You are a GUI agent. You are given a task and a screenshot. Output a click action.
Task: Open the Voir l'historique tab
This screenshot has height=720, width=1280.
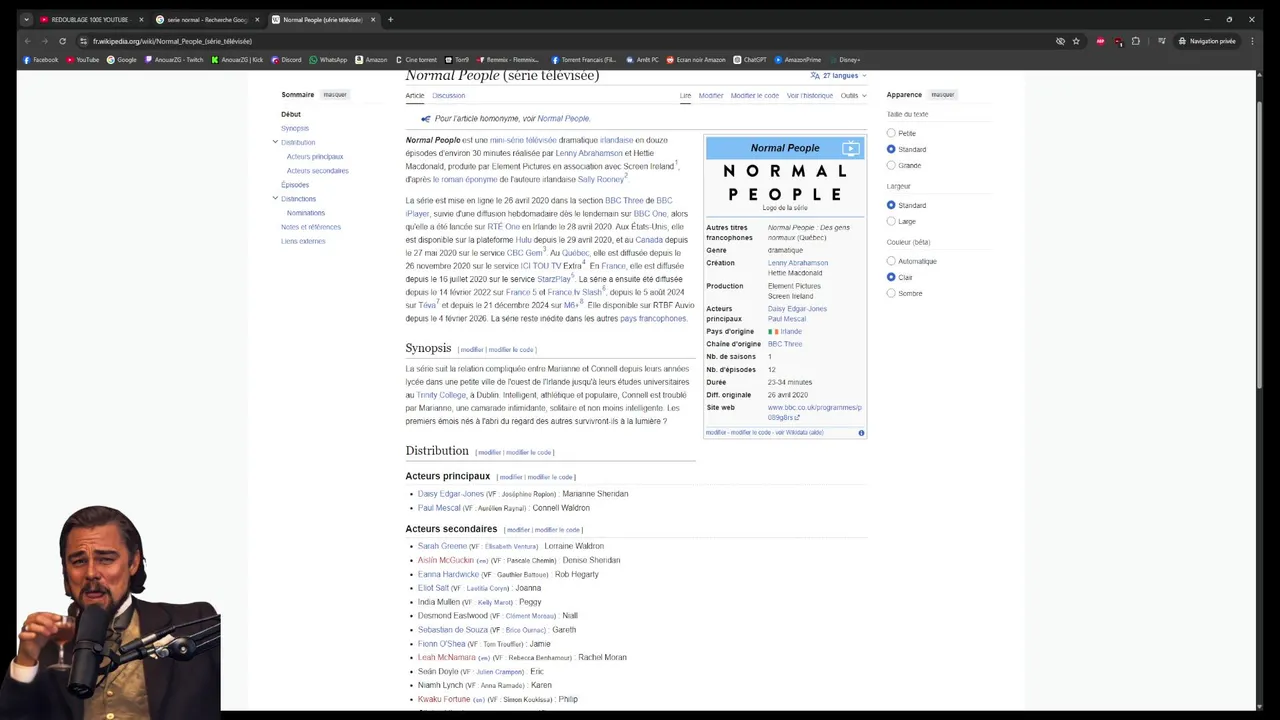(x=810, y=95)
